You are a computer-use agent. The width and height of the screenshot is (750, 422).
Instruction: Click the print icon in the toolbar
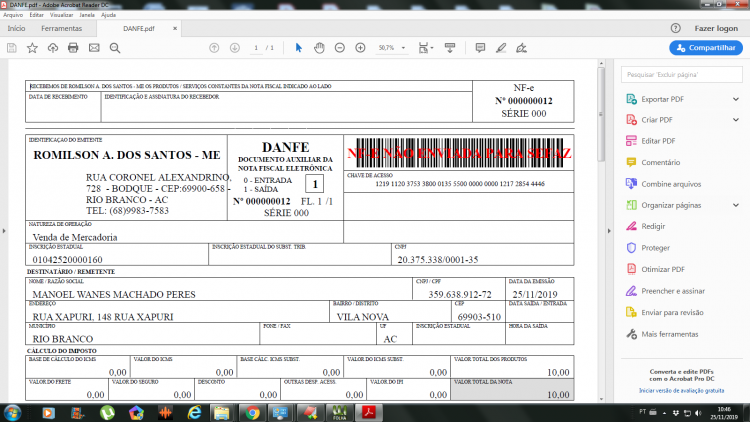[73, 48]
